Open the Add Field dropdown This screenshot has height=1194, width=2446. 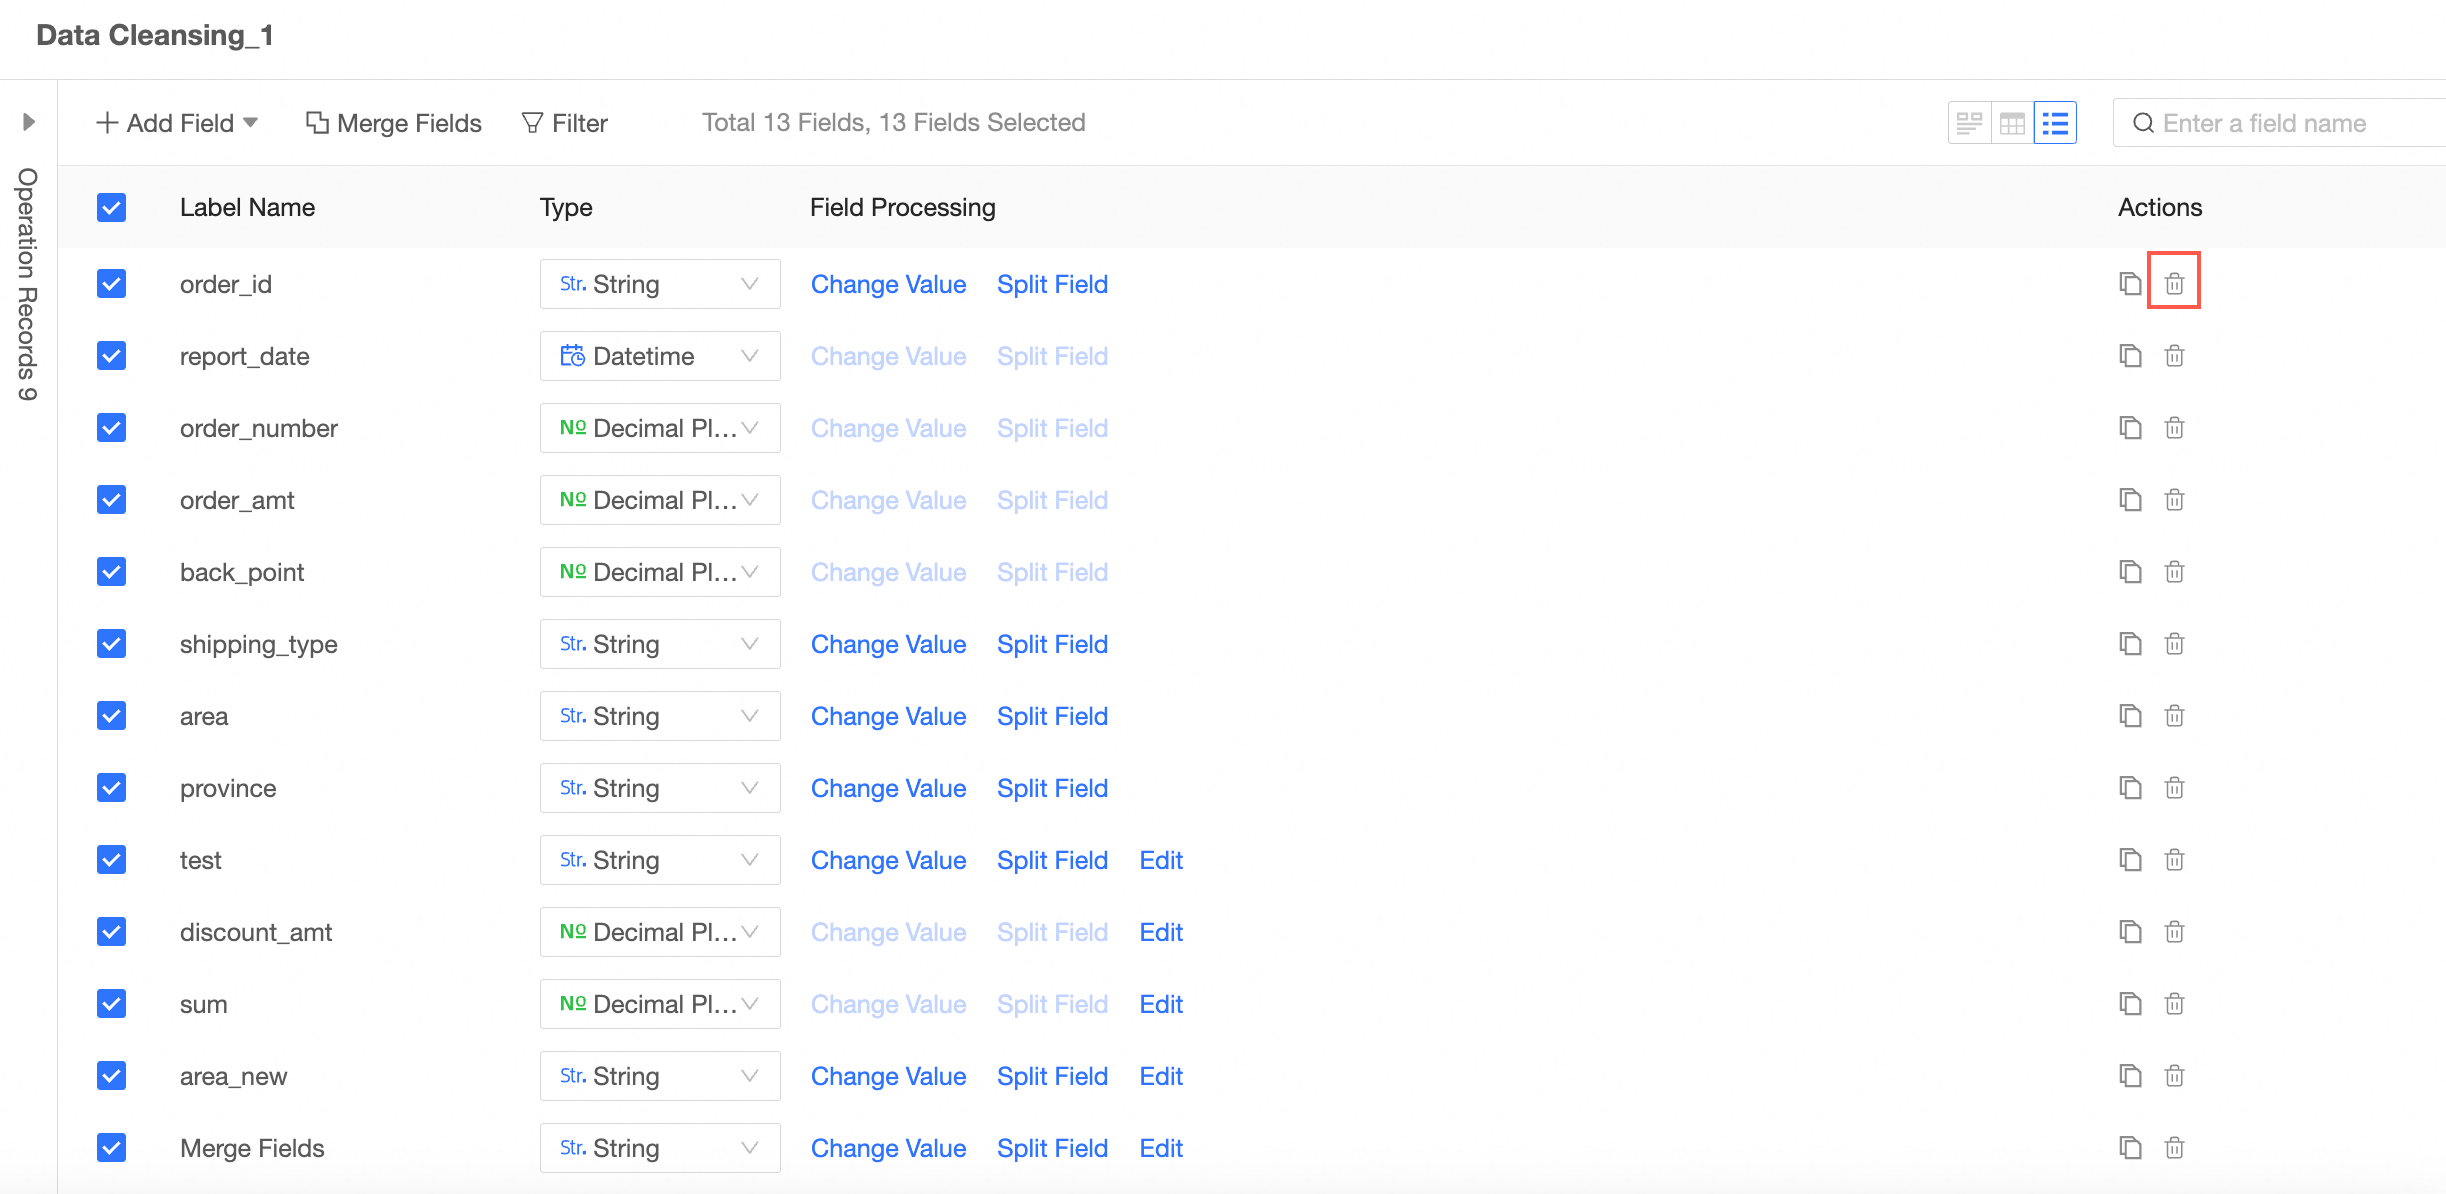(177, 123)
